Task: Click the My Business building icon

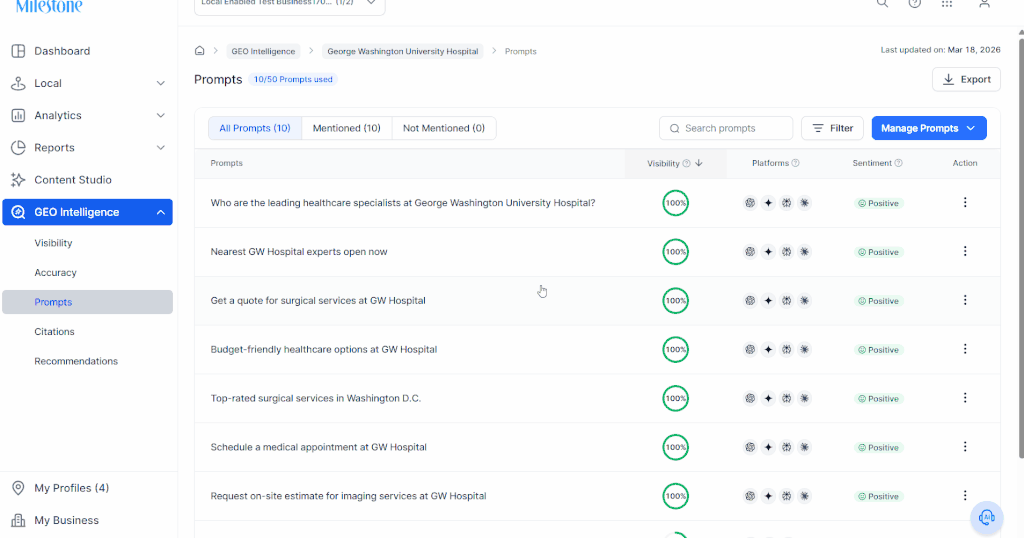Action: pos(18,520)
